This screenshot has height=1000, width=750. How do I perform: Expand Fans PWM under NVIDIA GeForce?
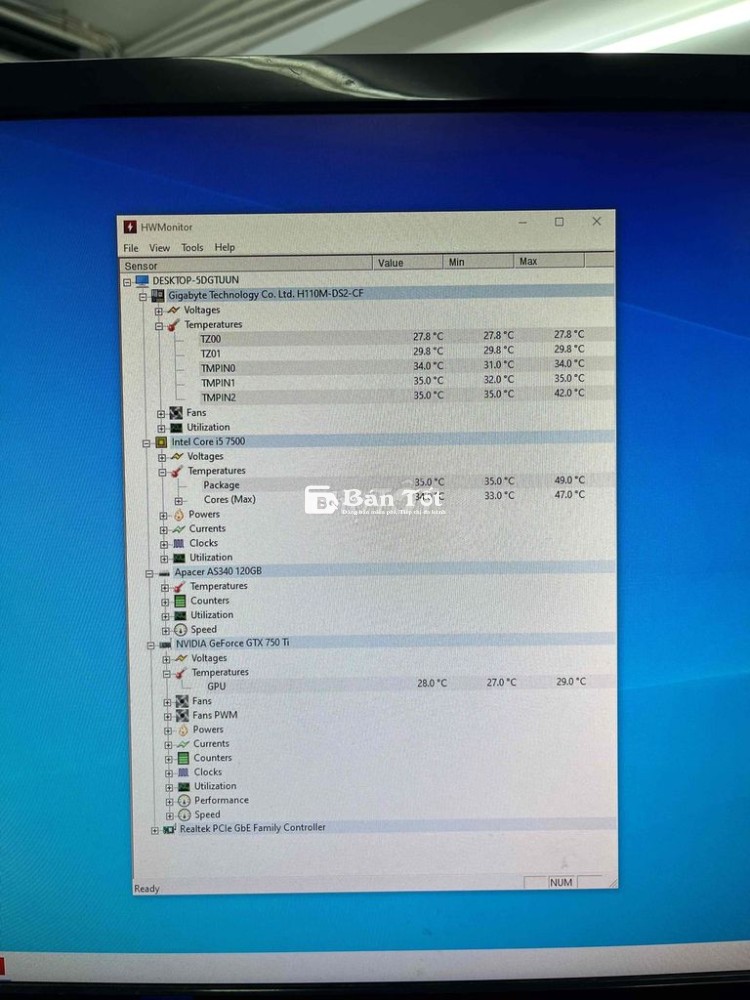tap(167, 717)
